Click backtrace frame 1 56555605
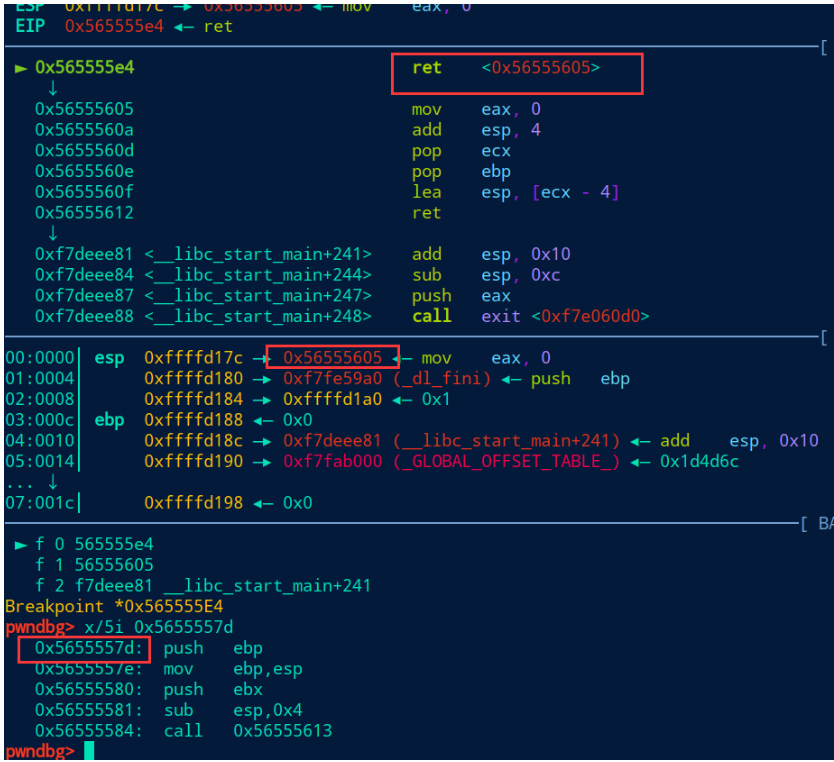 (x=94, y=565)
